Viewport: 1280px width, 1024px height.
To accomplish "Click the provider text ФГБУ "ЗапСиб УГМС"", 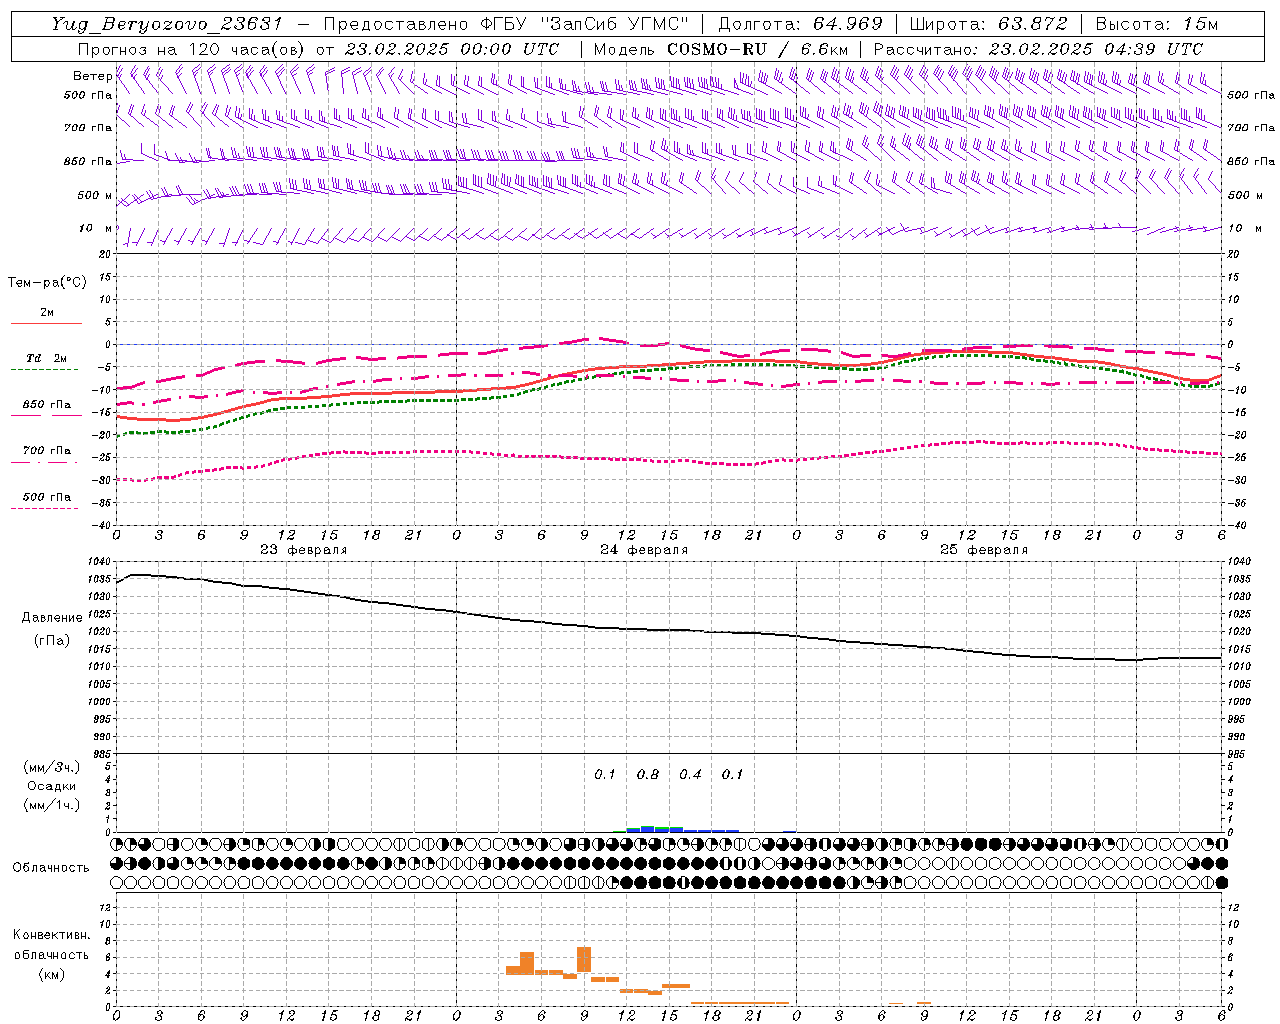I will pos(586,24).
